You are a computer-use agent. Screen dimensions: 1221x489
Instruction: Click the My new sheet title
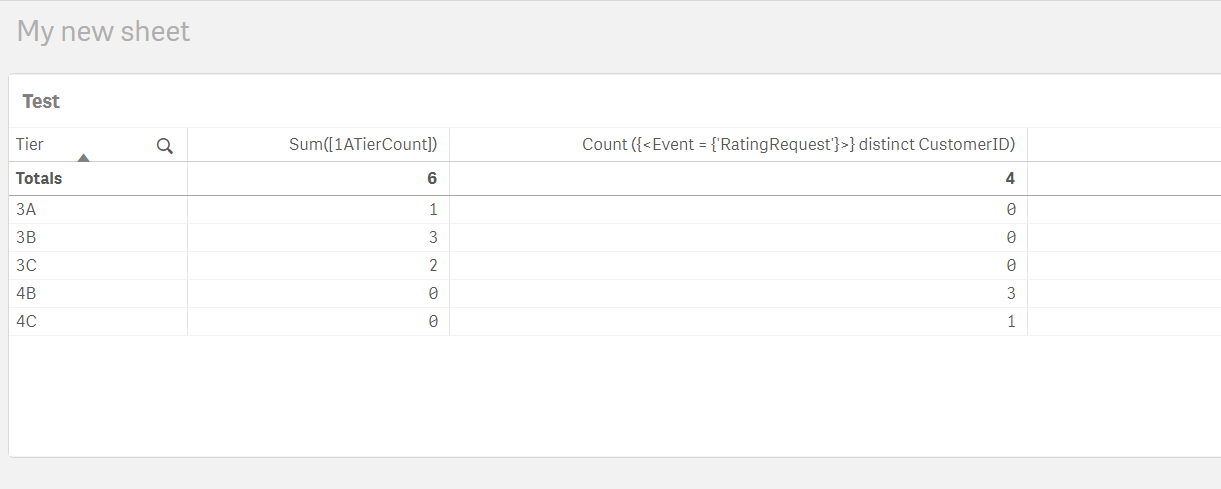pyautogui.click(x=103, y=31)
